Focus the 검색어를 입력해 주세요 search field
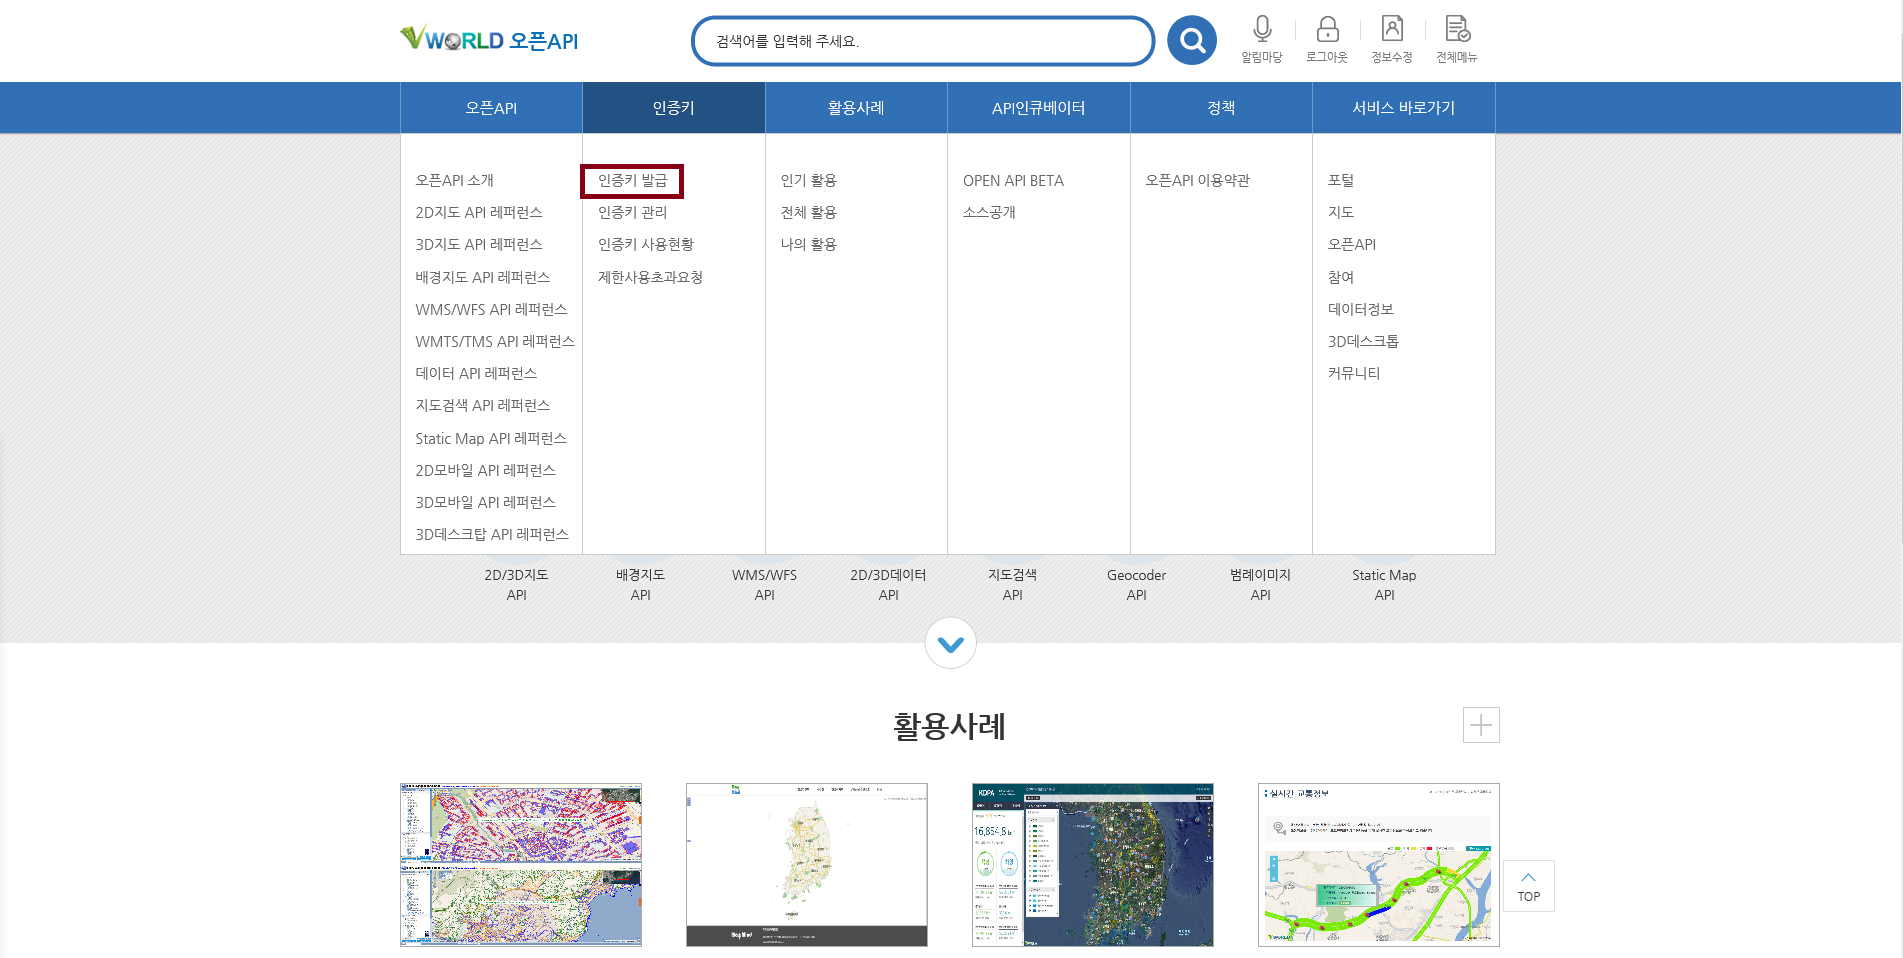Screen dimensions: 1903x958 pyautogui.click(x=923, y=41)
